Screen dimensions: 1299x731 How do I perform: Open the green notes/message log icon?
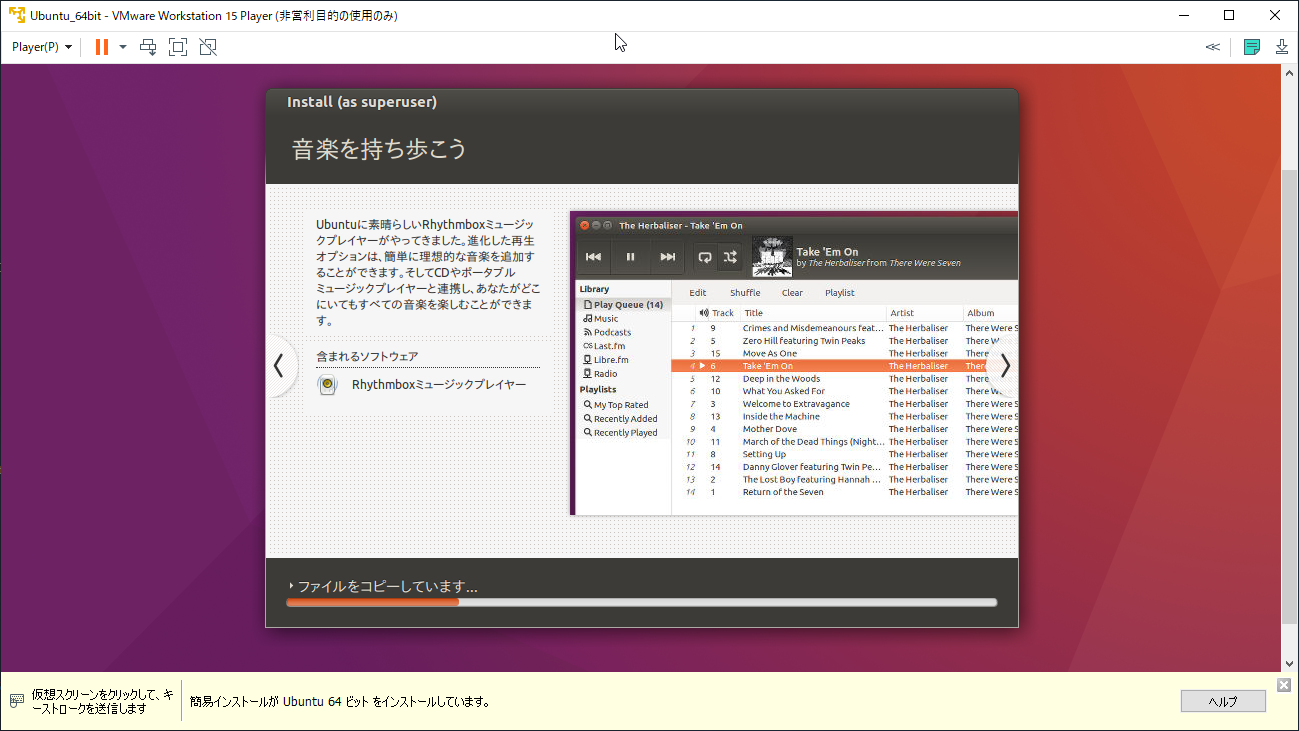click(x=1251, y=47)
